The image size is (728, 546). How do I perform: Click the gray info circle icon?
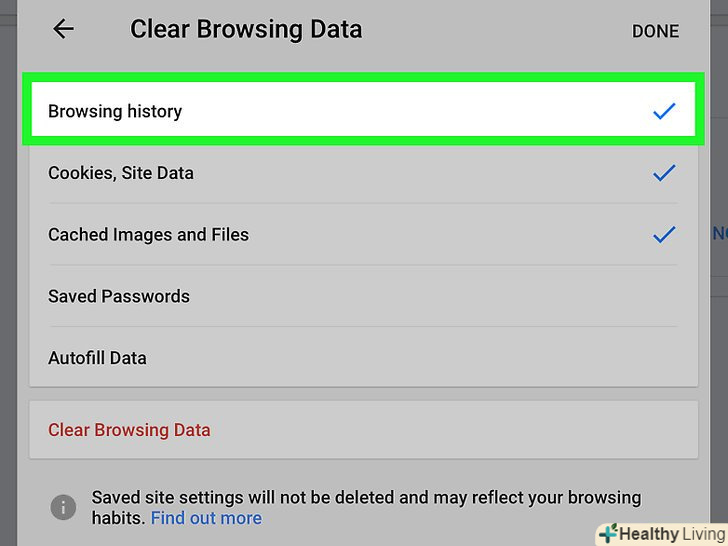(x=63, y=507)
